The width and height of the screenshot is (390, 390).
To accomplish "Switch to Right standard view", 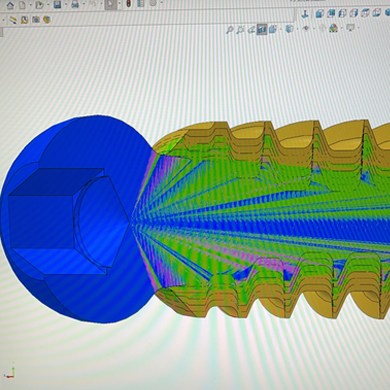I will [354, 13].
